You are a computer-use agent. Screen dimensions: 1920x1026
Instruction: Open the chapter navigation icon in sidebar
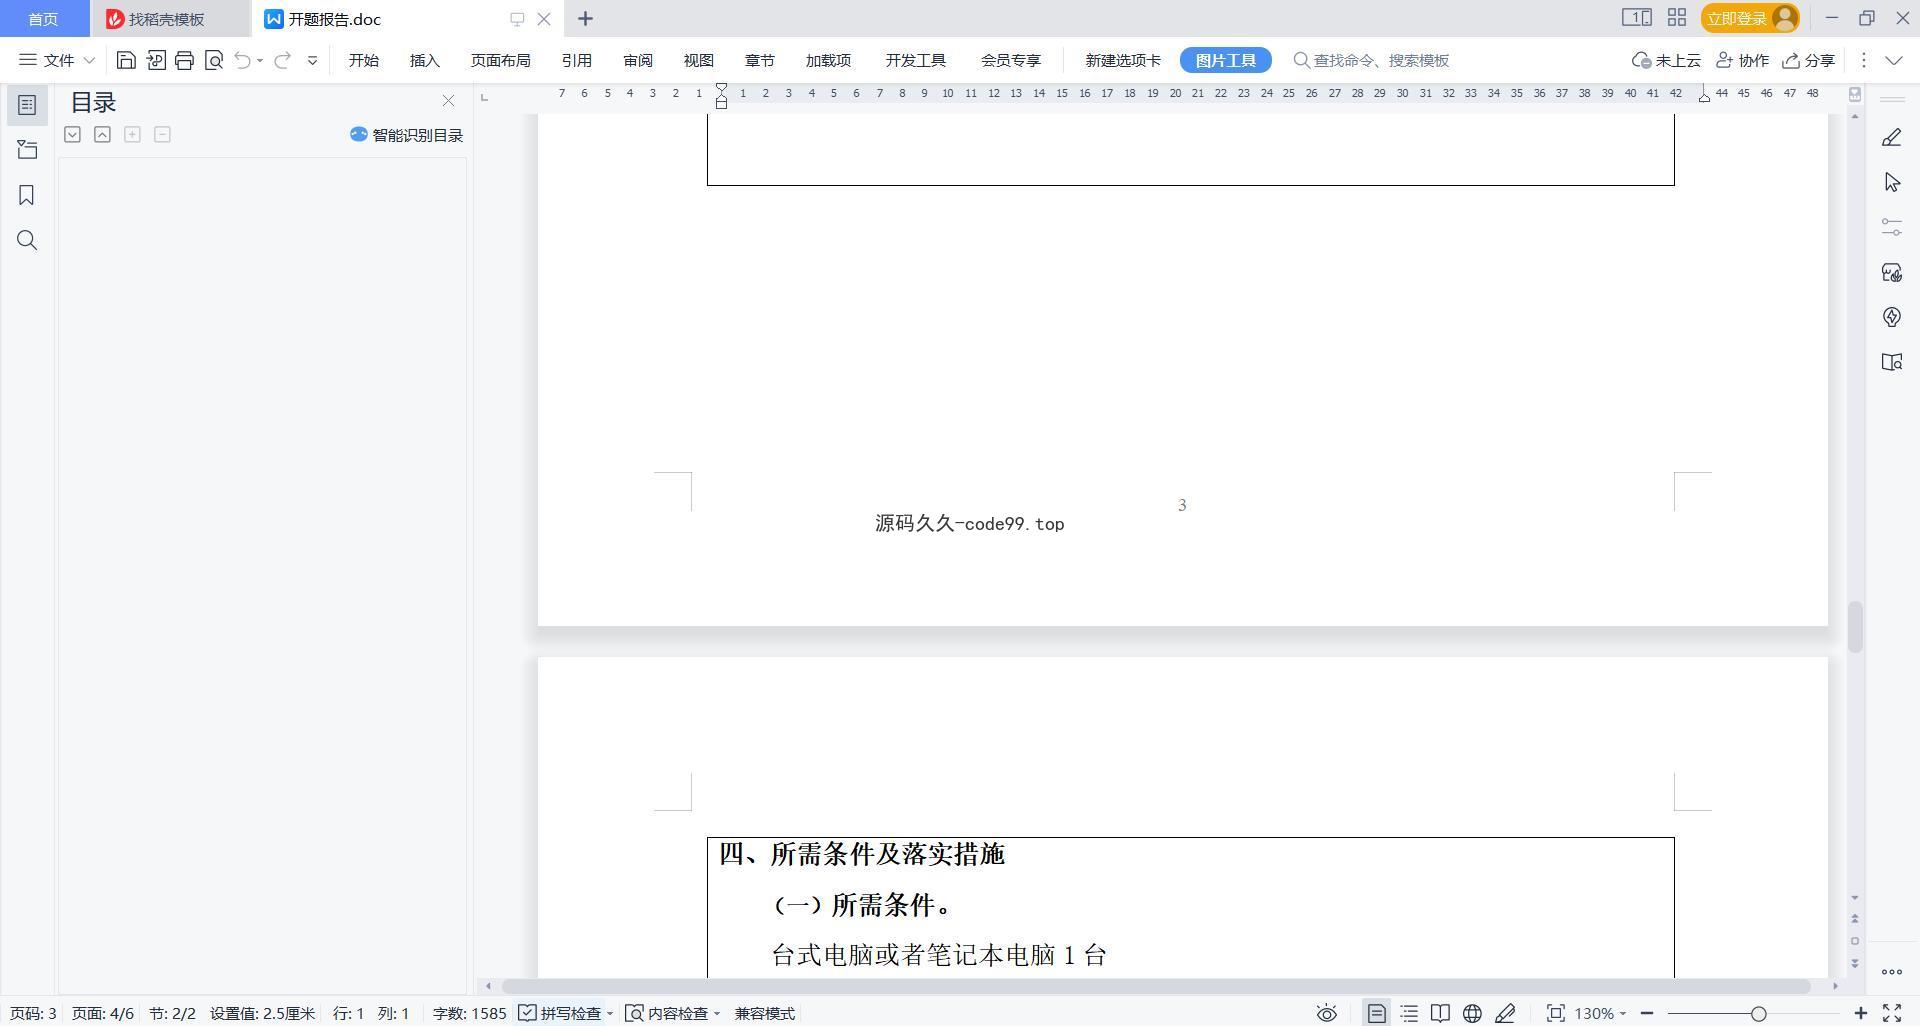click(x=27, y=150)
